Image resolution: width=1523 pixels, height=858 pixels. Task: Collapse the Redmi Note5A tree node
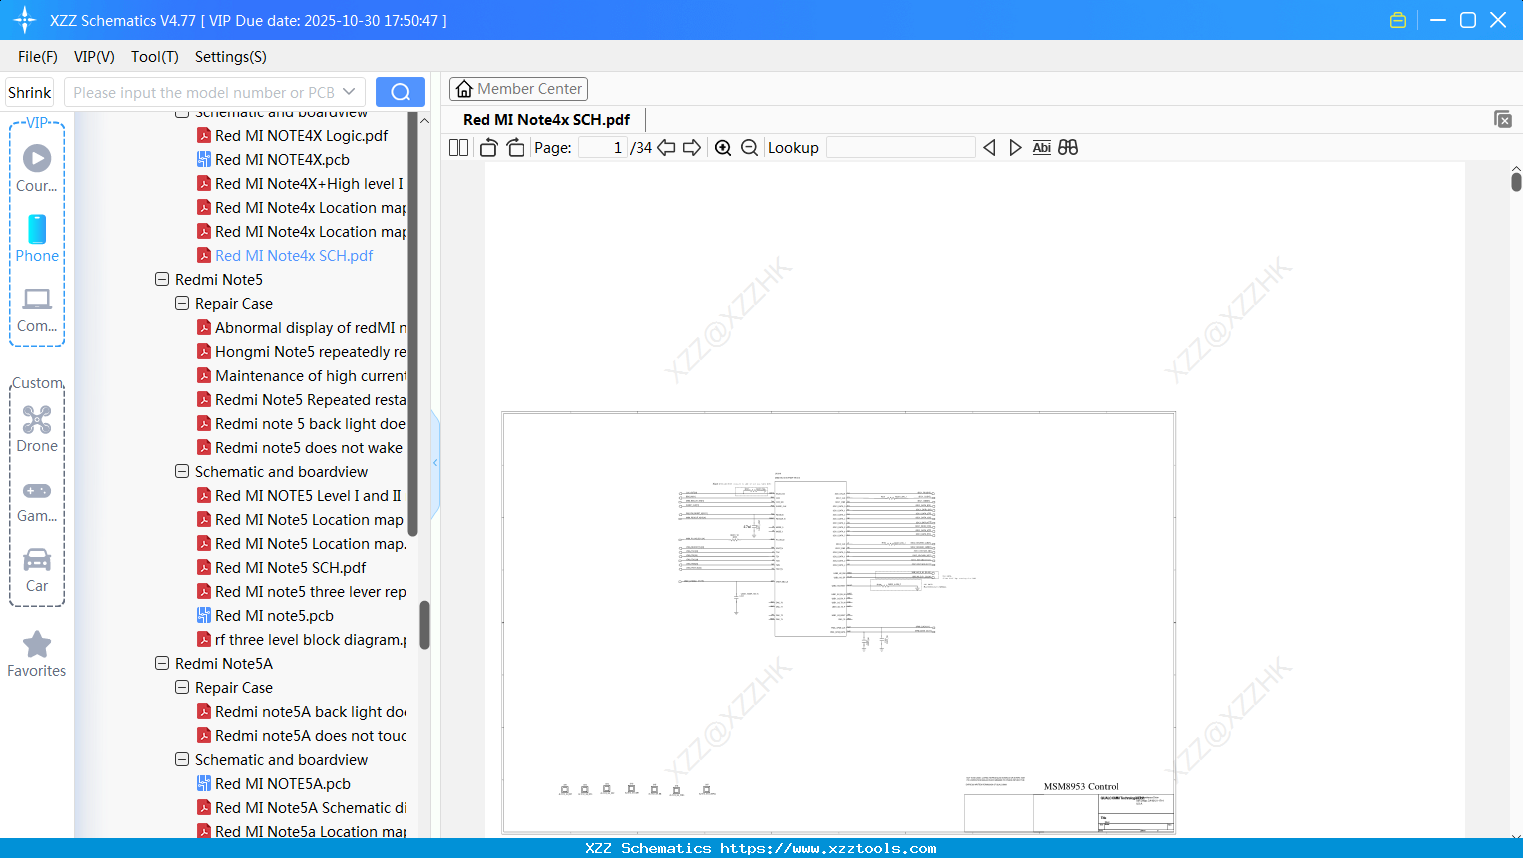click(x=162, y=664)
